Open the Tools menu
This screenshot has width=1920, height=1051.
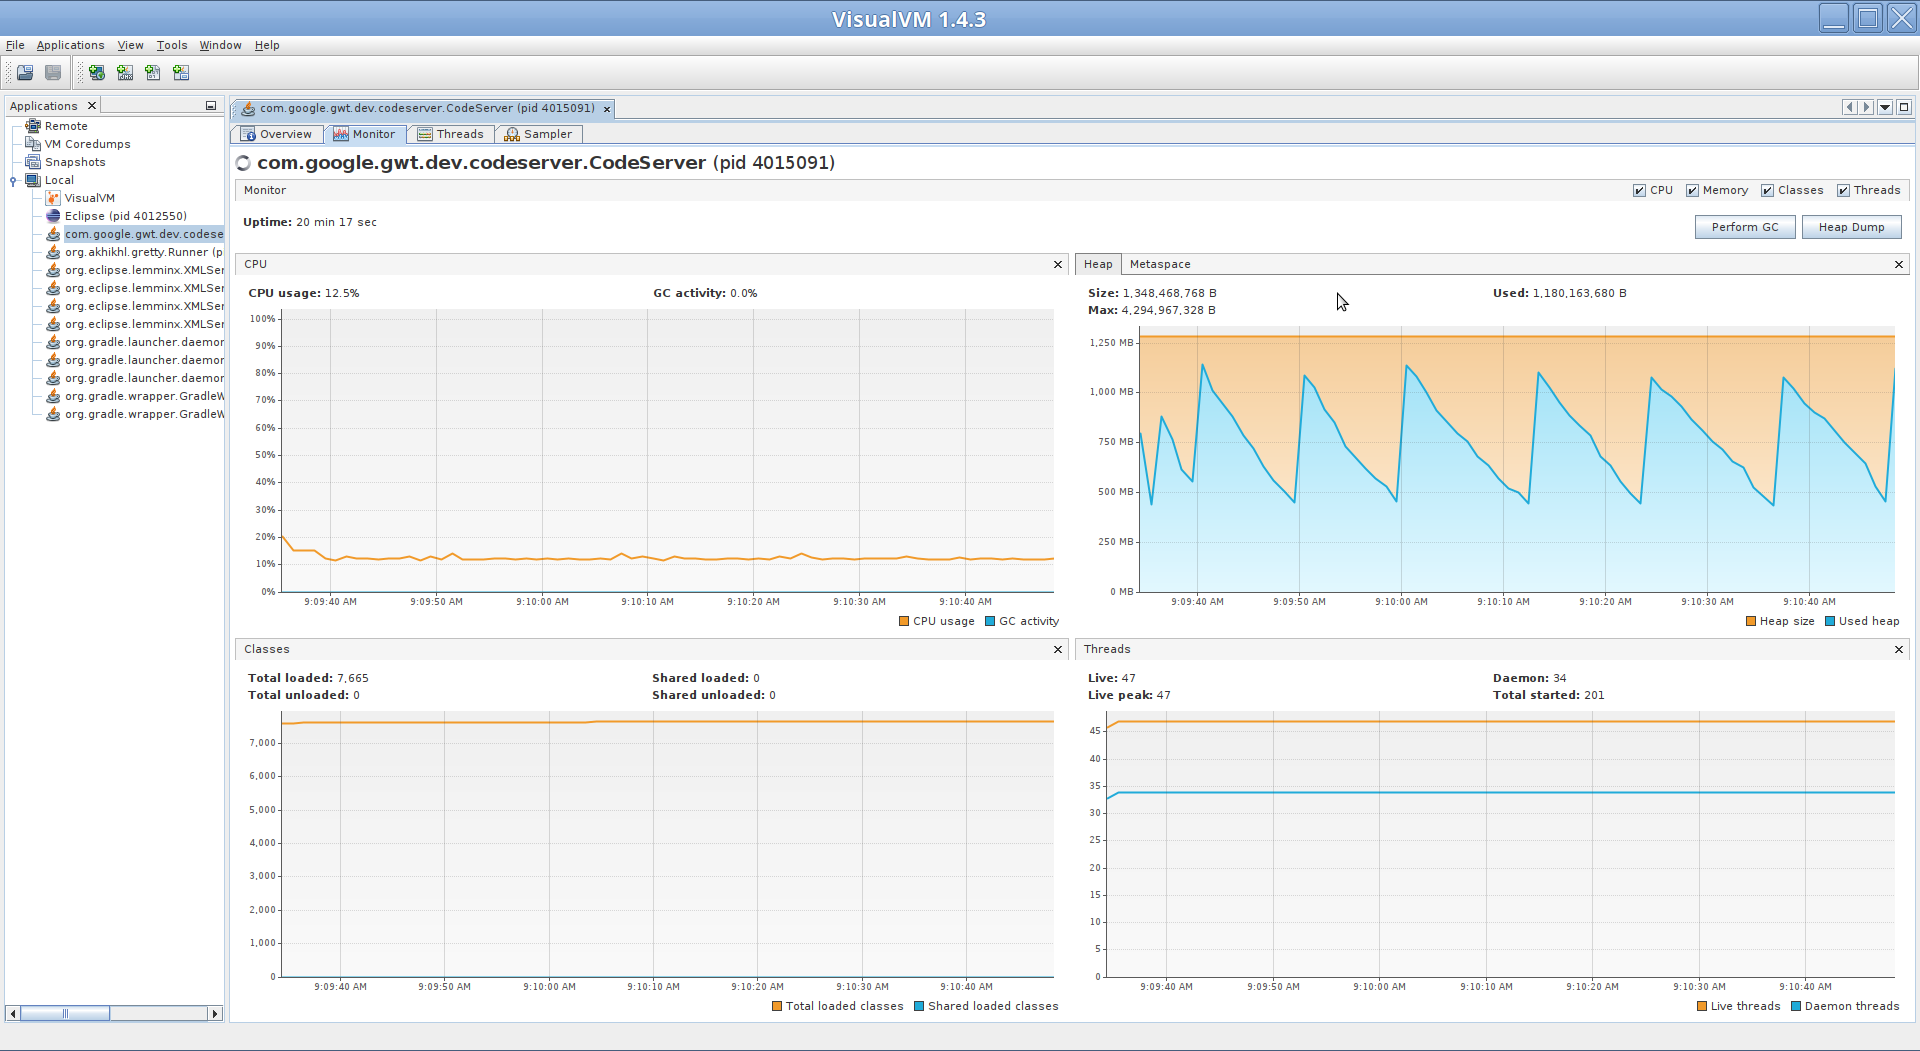click(x=172, y=45)
